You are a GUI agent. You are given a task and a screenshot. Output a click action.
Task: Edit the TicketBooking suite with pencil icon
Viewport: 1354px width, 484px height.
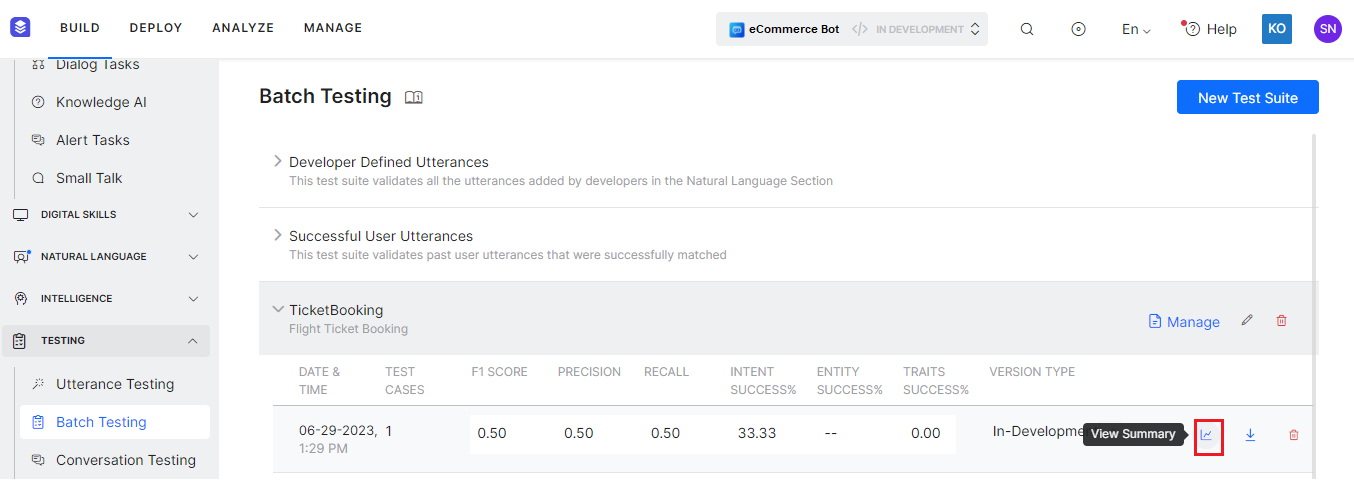pos(1247,321)
